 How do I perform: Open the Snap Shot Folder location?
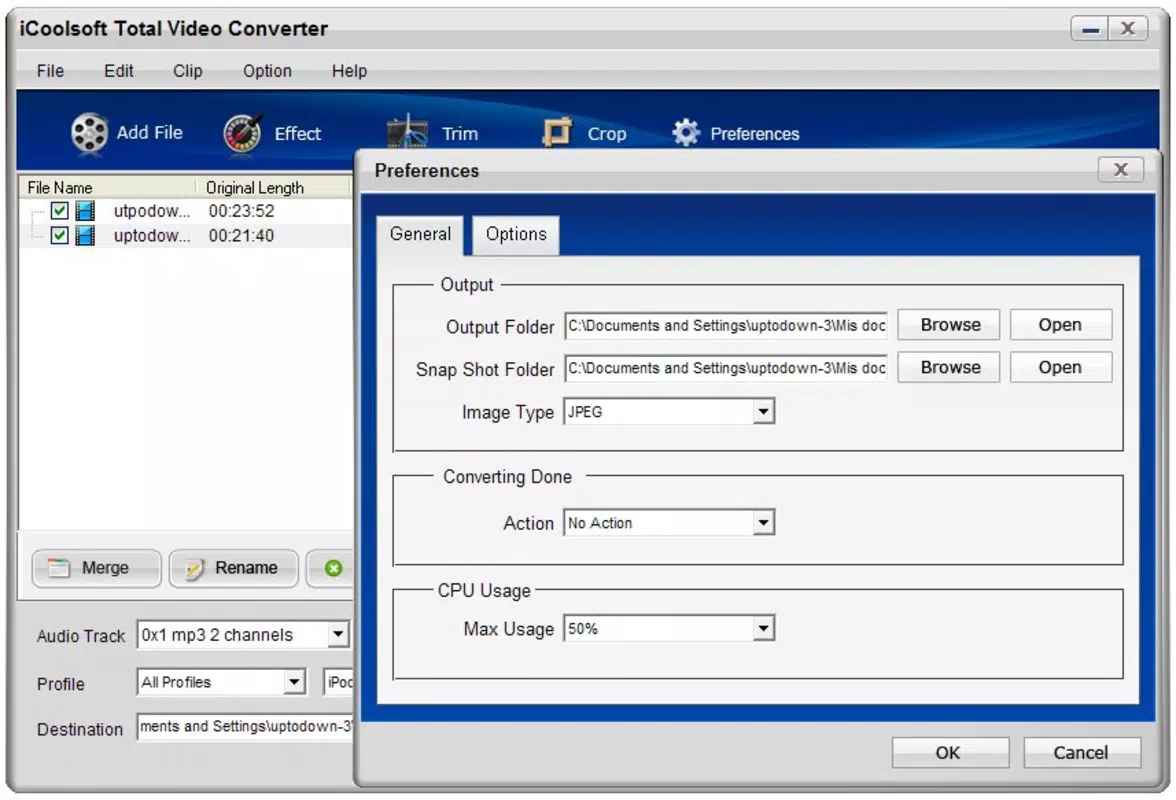[x=1060, y=367]
